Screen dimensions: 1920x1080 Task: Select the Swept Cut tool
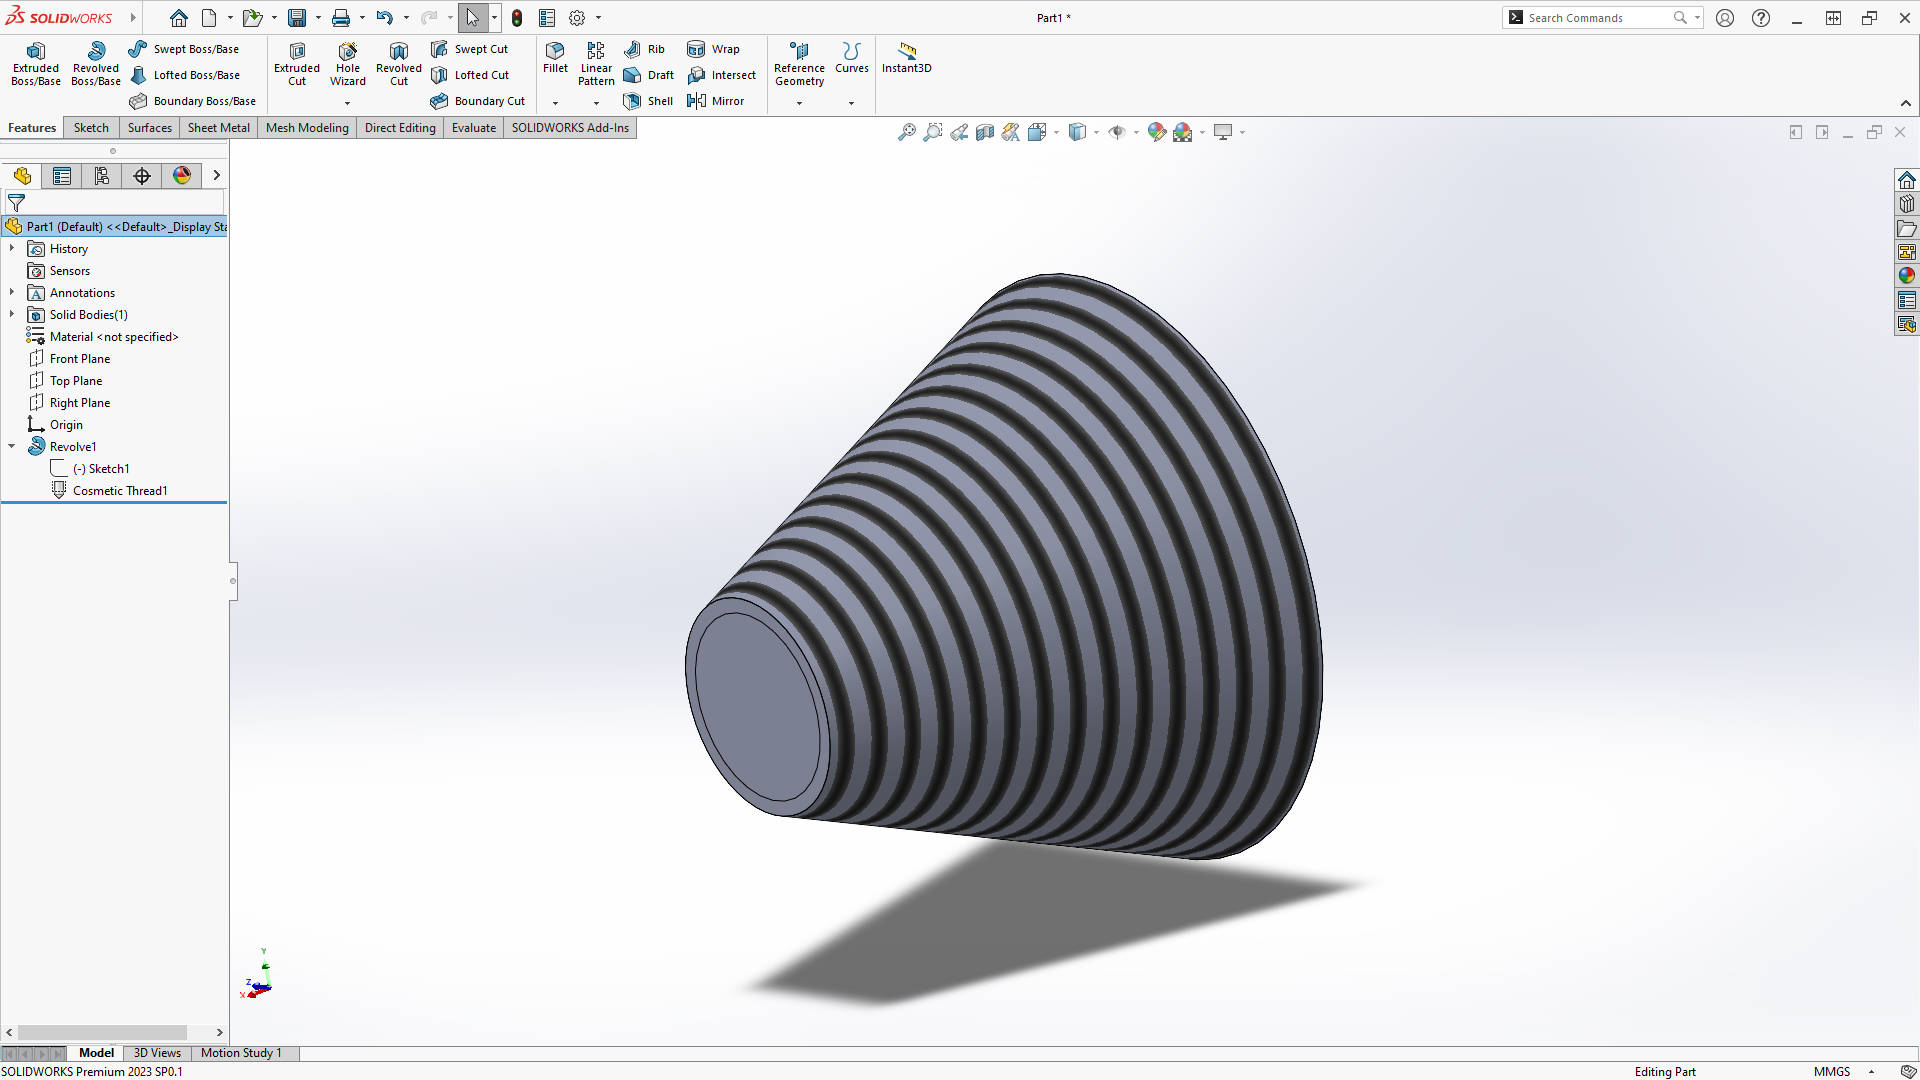pyautogui.click(x=470, y=48)
